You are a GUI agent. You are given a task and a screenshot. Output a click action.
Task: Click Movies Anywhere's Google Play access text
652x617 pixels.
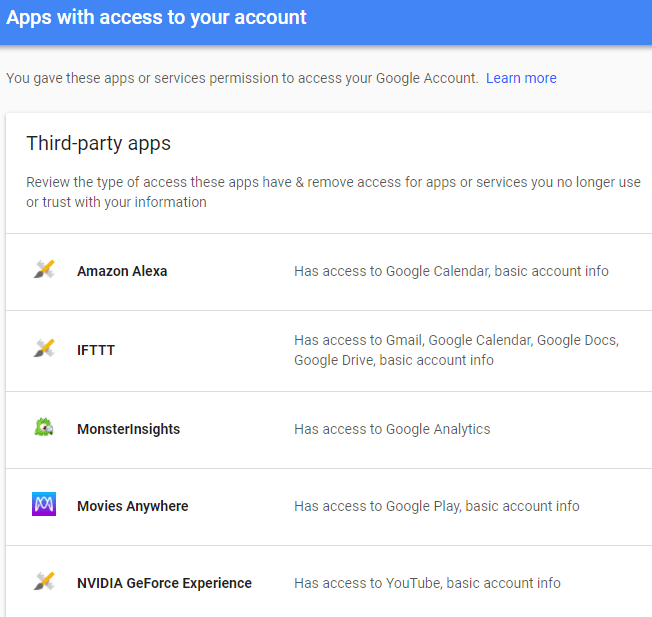click(436, 506)
